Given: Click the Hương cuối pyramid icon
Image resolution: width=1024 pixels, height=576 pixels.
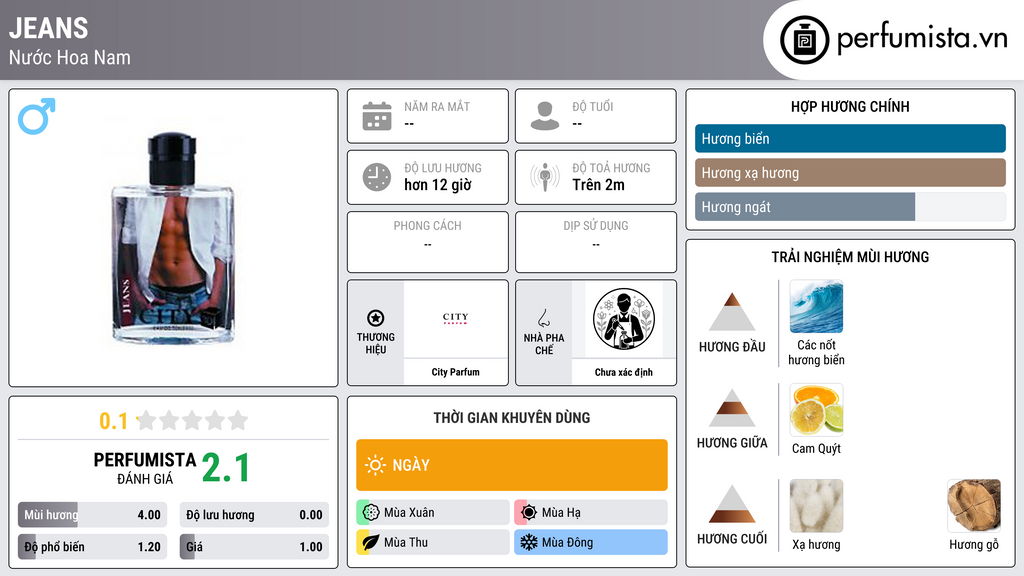Looking at the screenshot, I should coord(732,504).
